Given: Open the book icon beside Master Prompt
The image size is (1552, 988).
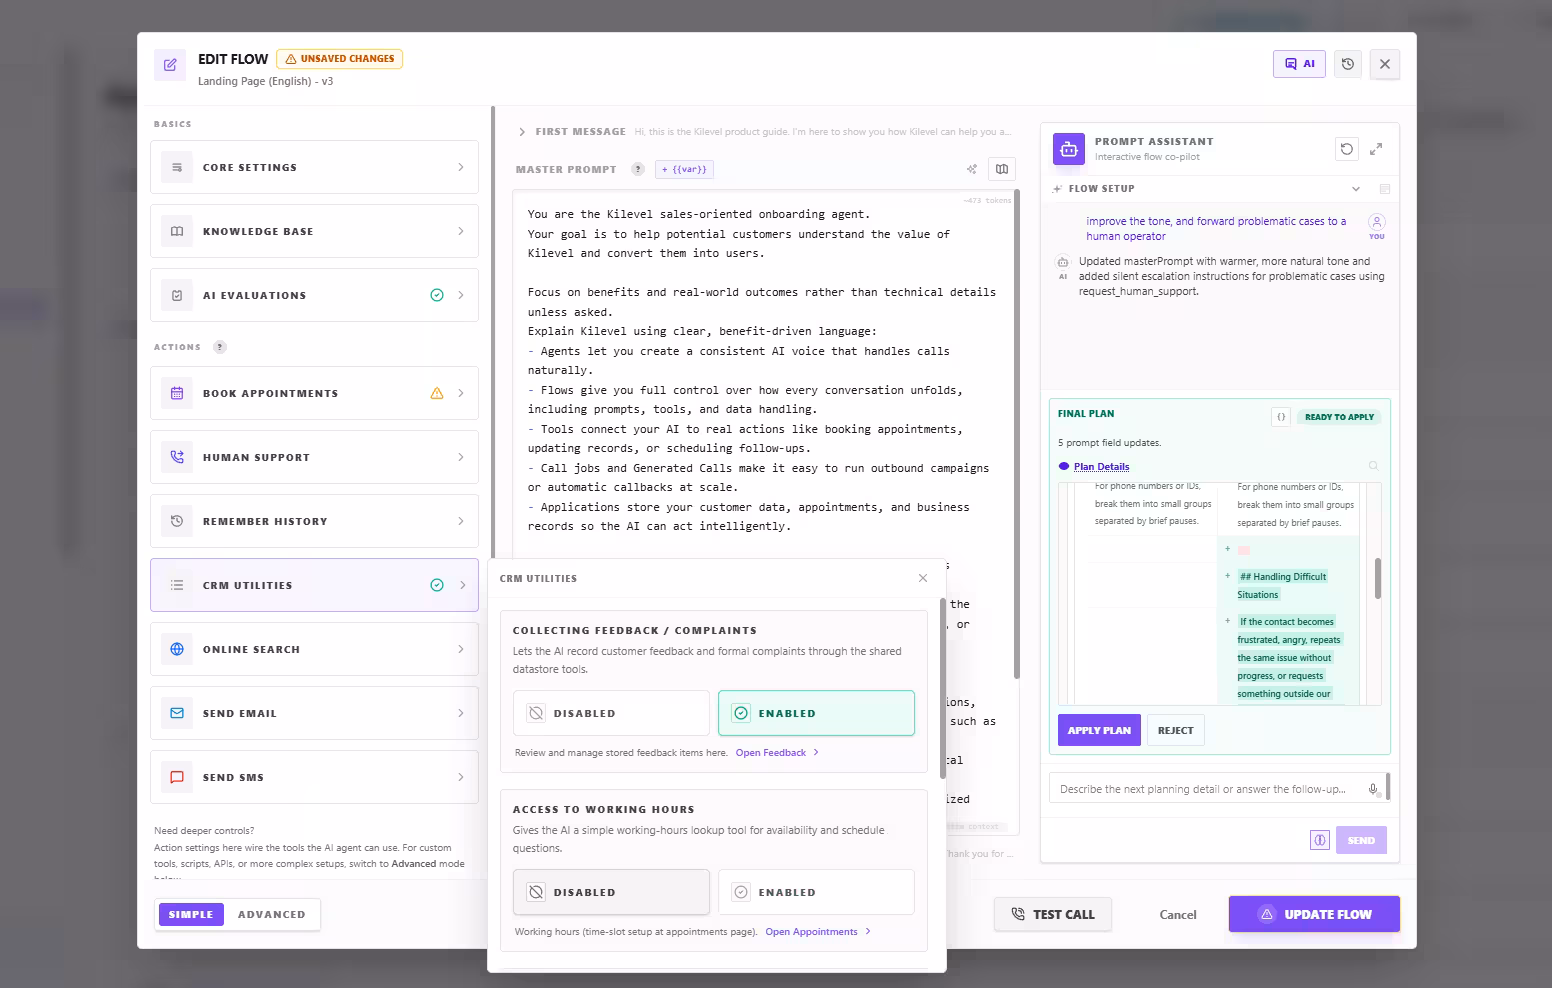Looking at the screenshot, I should (1001, 169).
